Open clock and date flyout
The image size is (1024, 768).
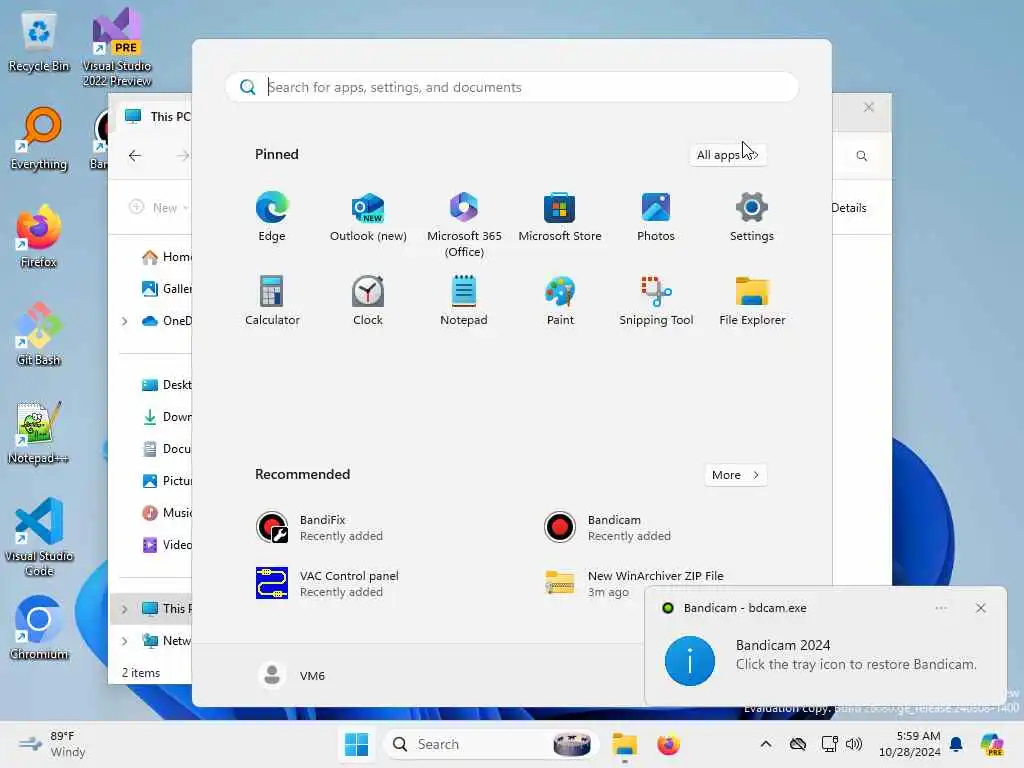click(910, 744)
